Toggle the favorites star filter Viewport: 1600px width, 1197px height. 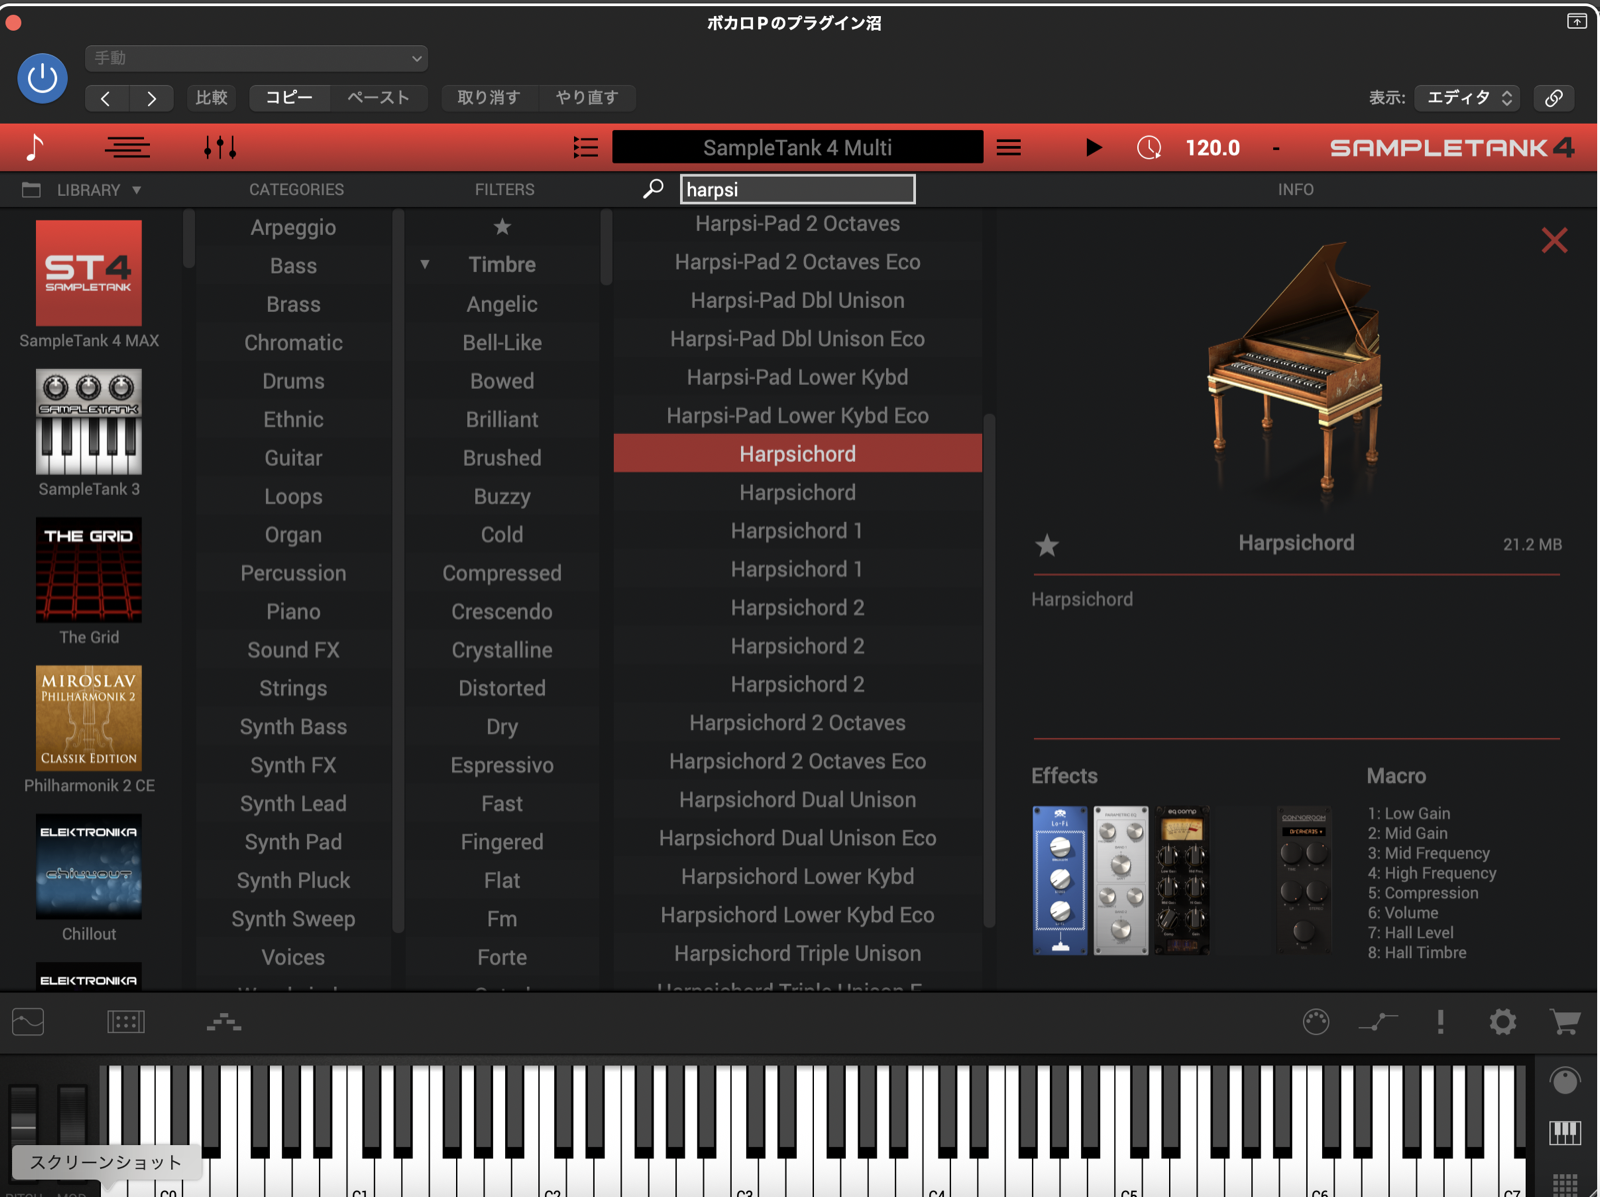click(x=502, y=227)
